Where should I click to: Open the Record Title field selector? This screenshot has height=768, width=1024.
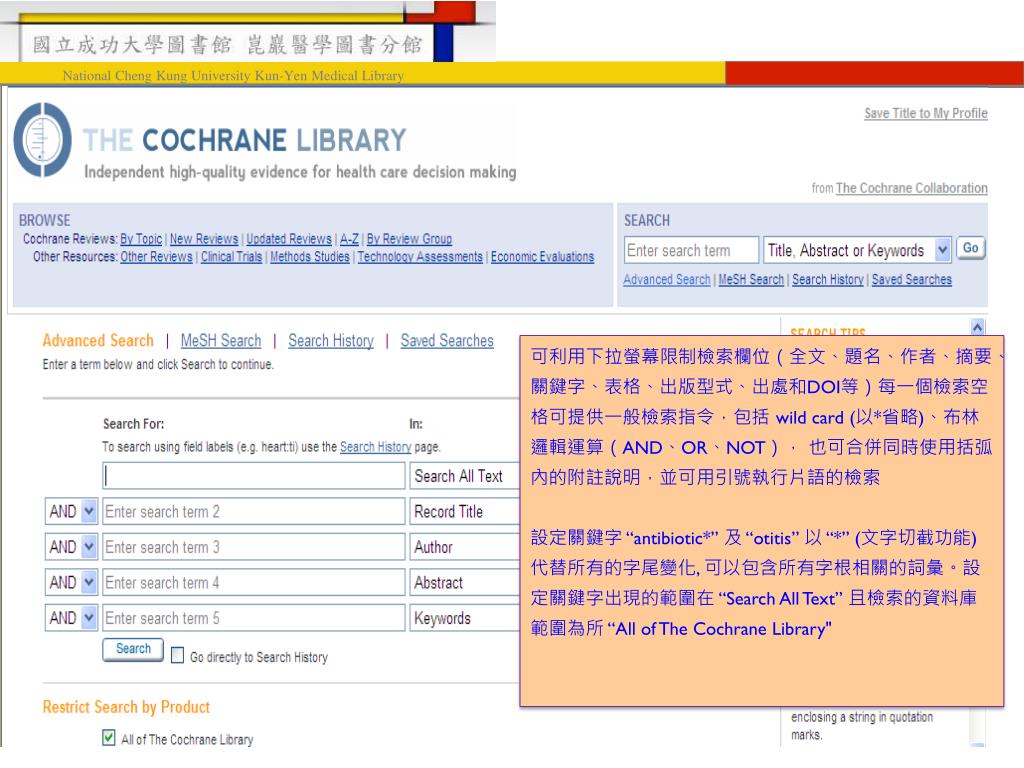tap(464, 511)
